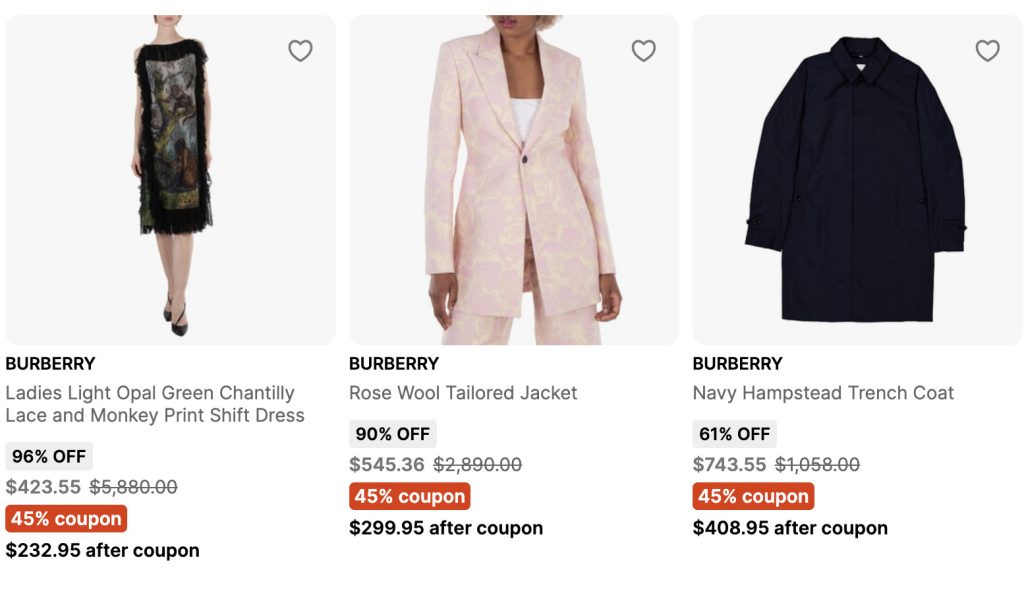
Task: Favorite the Monkey Print Shift Dress heart
Action: click(300, 51)
